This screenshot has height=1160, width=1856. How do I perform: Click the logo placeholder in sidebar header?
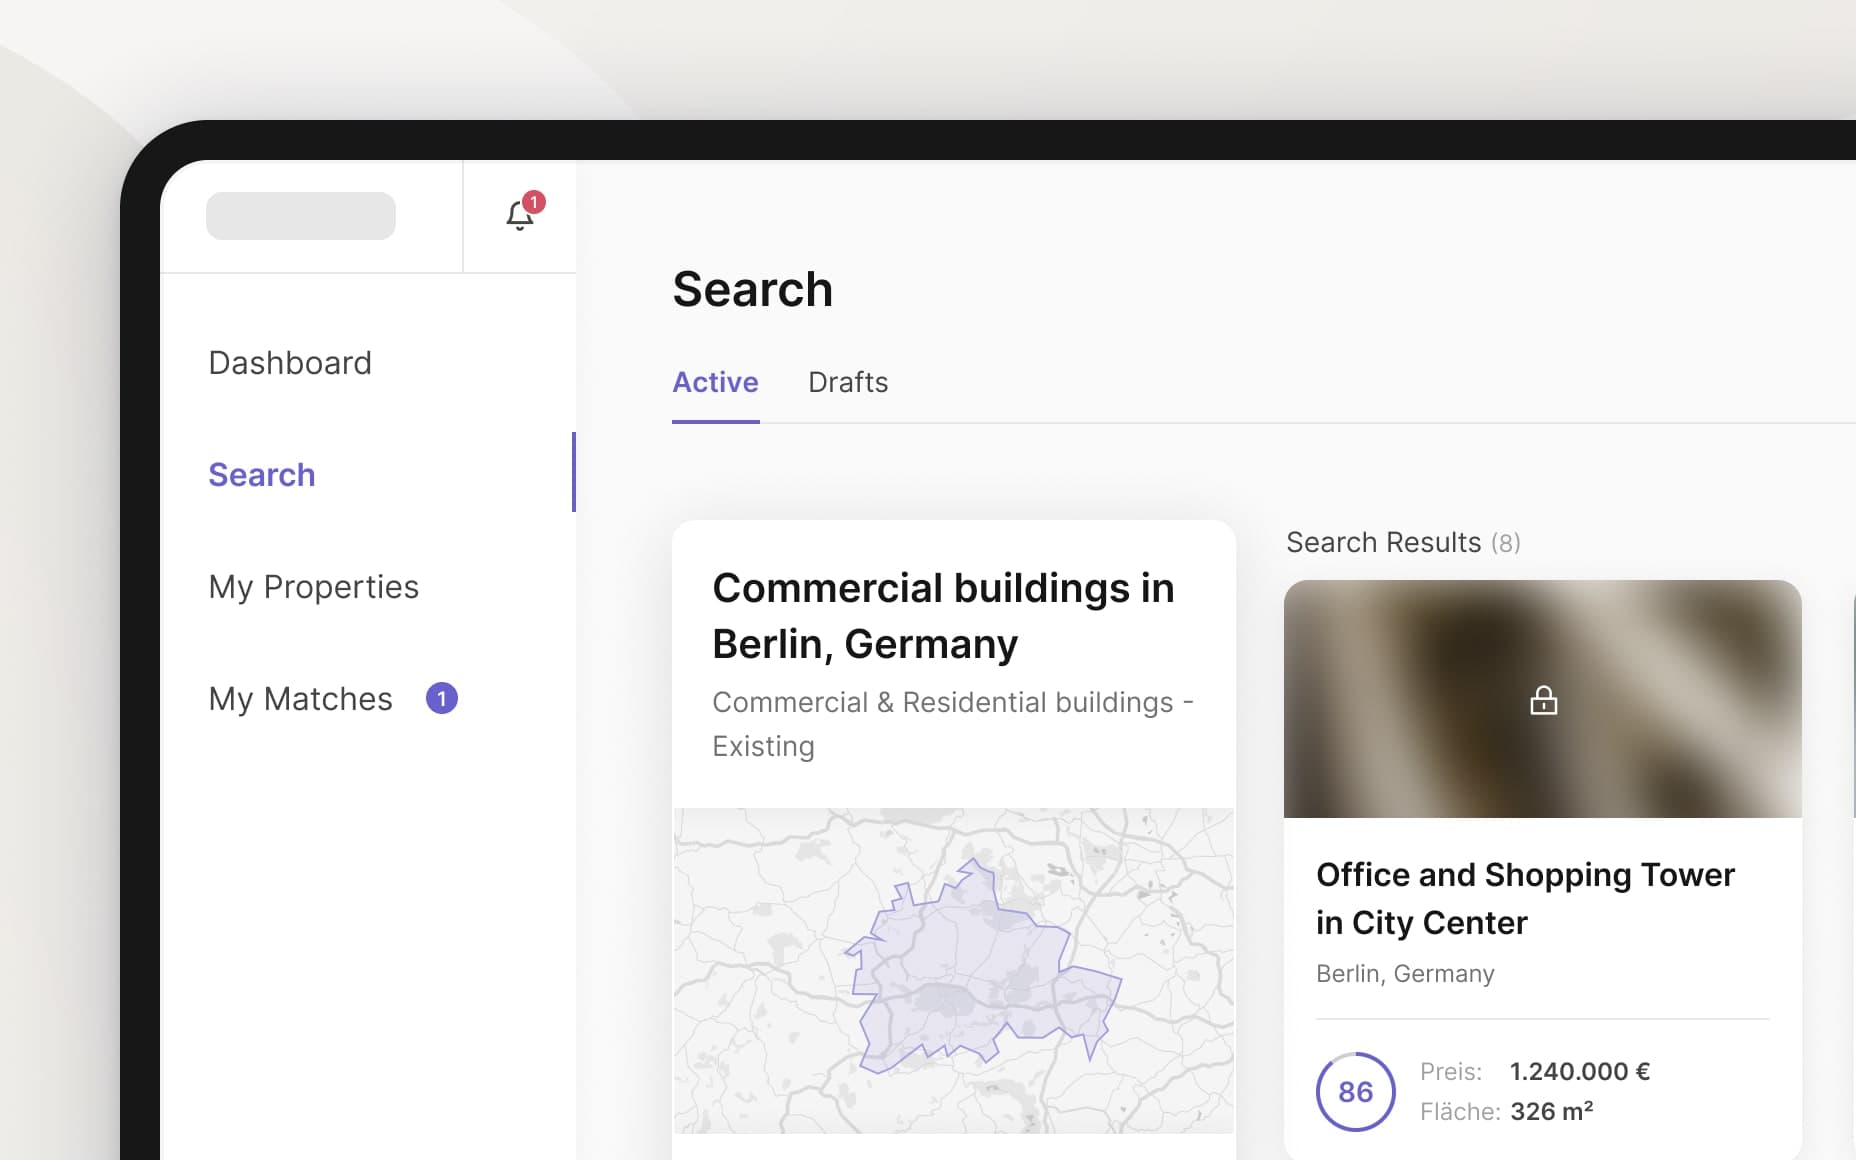coord(301,216)
